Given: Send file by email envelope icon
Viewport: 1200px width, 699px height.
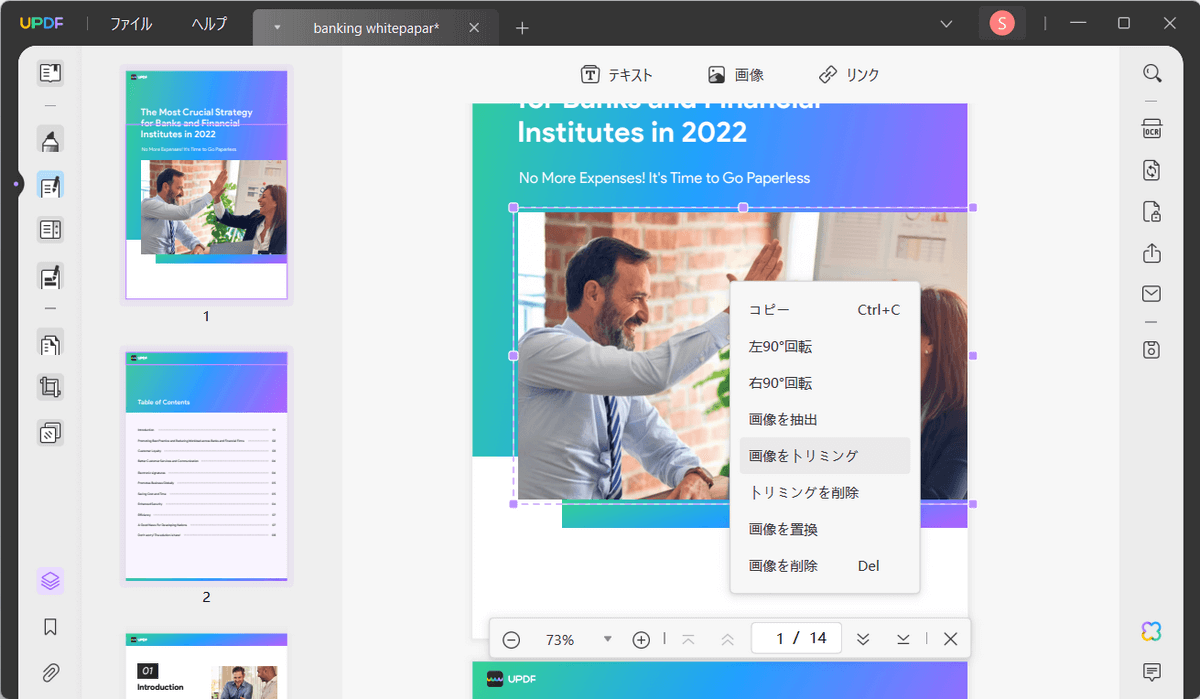Looking at the screenshot, I should pos(1152,294).
